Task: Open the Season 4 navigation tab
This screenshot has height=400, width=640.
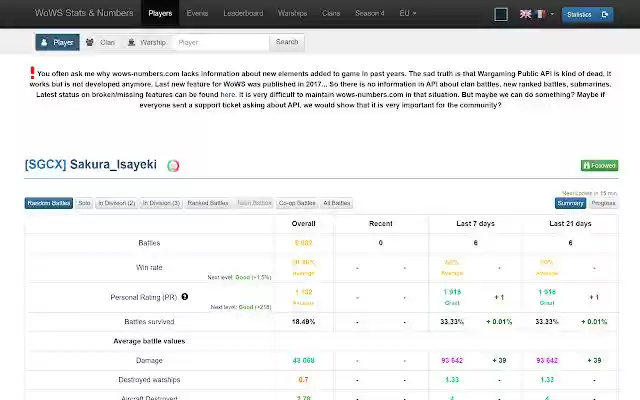Action: coord(369,13)
